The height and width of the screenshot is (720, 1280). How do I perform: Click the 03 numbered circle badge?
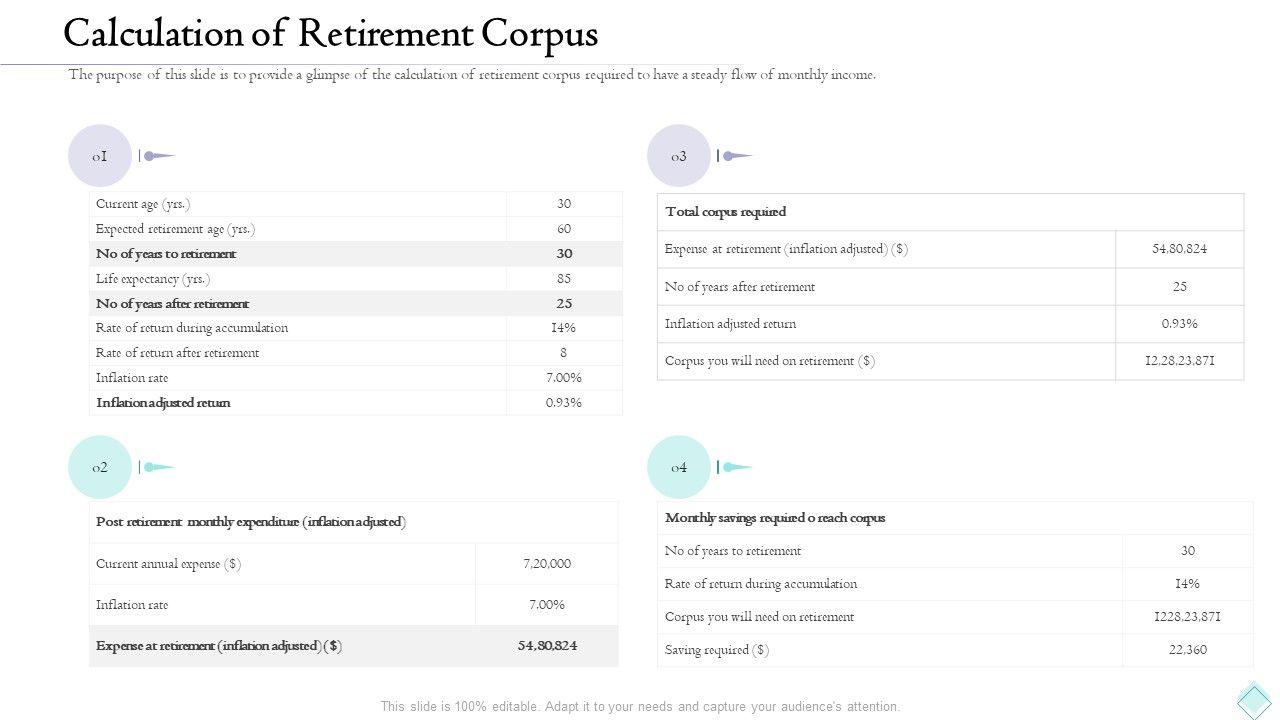pyautogui.click(x=679, y=156)
